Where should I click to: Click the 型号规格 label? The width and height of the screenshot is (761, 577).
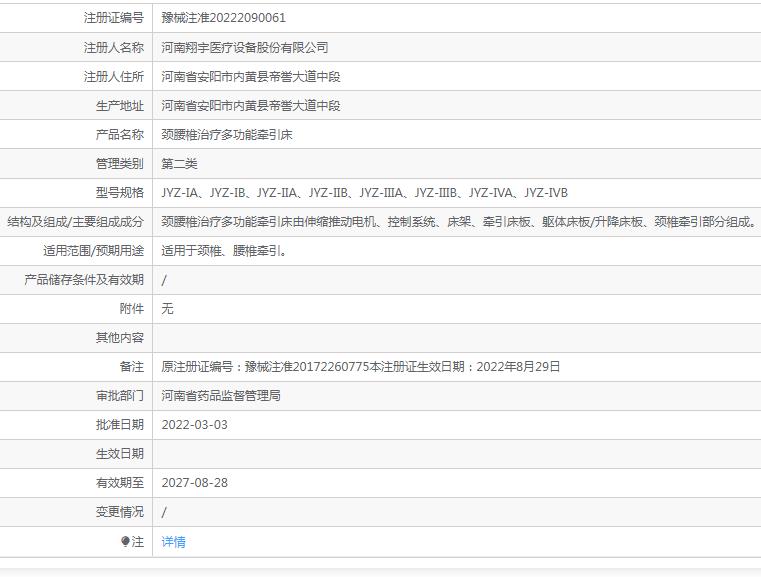(119, 193)
